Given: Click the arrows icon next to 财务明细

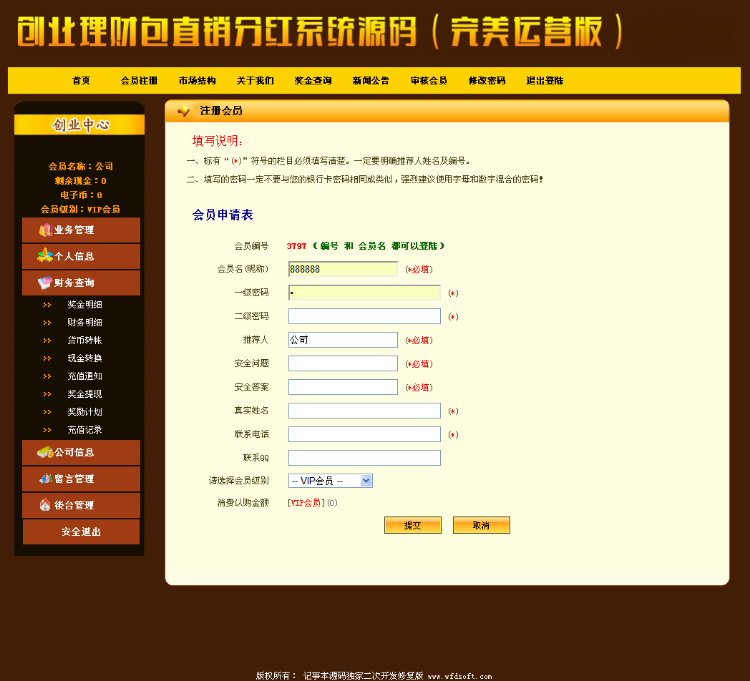Looking at the screenshot, I should tap(47, 322).
